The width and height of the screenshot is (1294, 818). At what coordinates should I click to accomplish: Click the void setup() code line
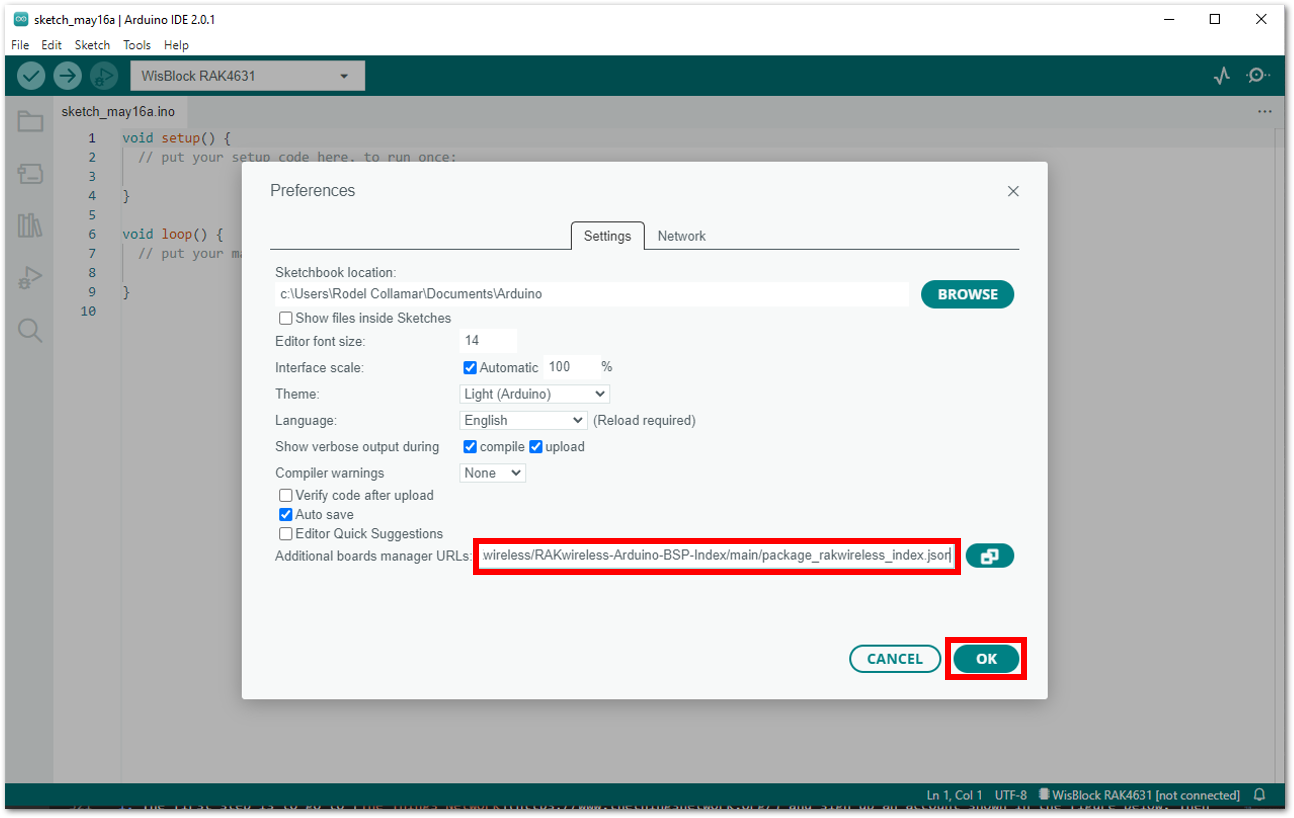176,138
